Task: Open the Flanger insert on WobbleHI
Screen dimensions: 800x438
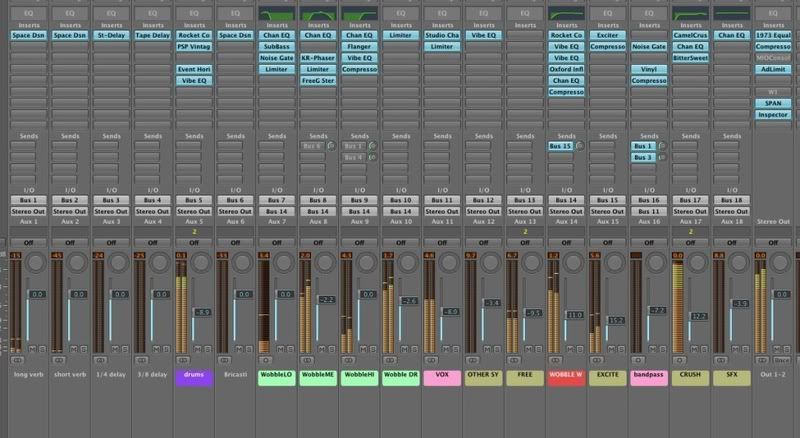Action: click(359, 46)
